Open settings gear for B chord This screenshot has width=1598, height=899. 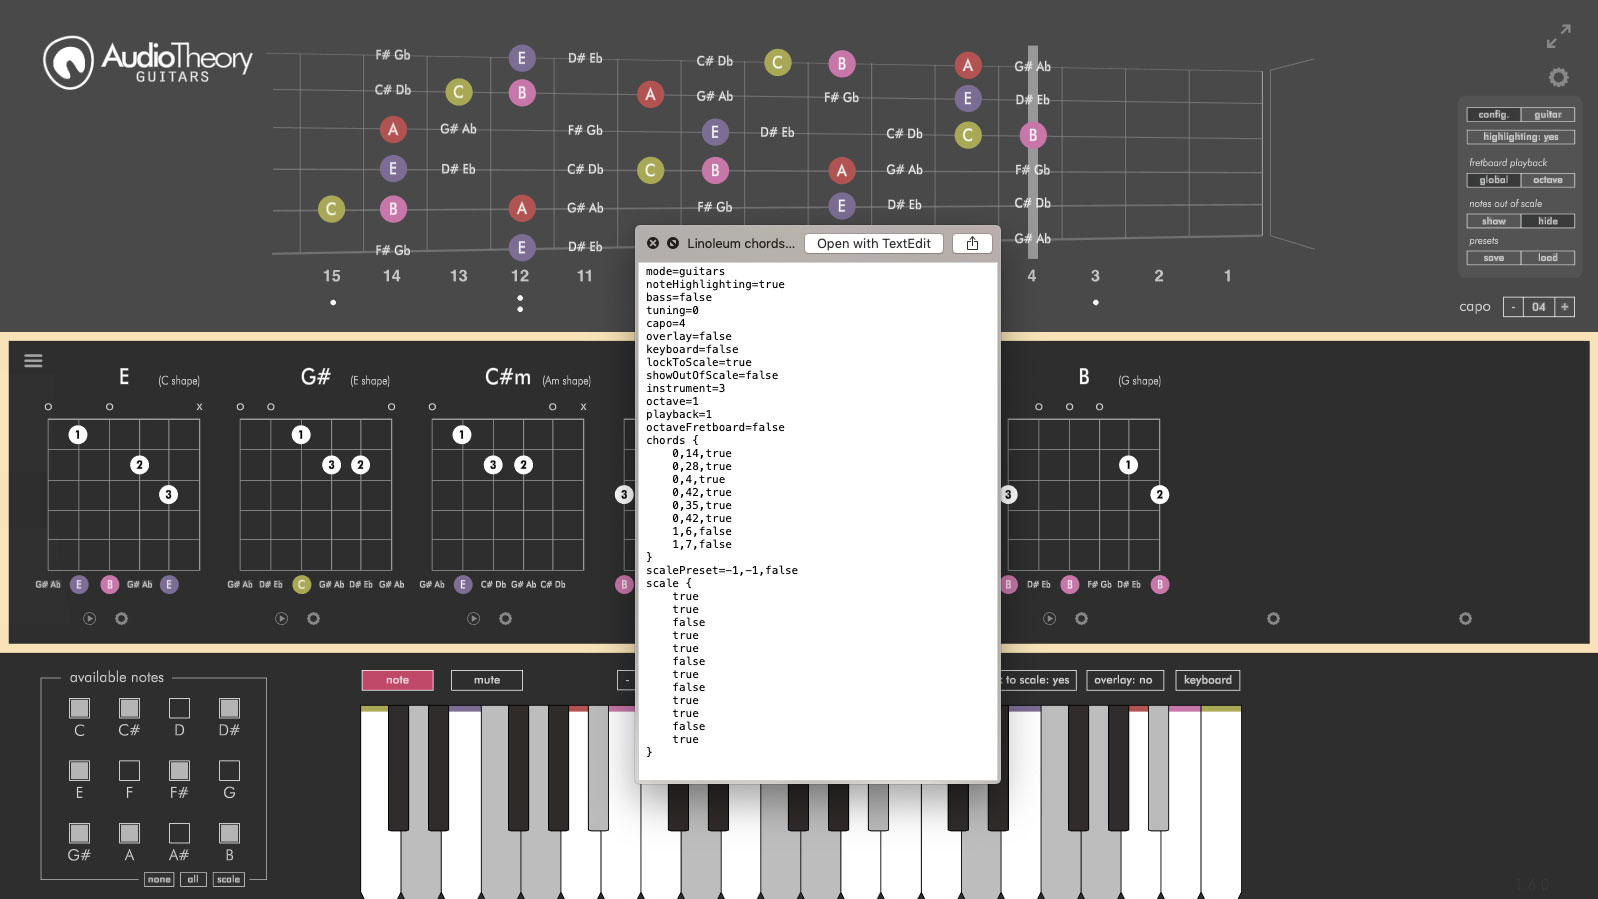[x=1081, y=619]
